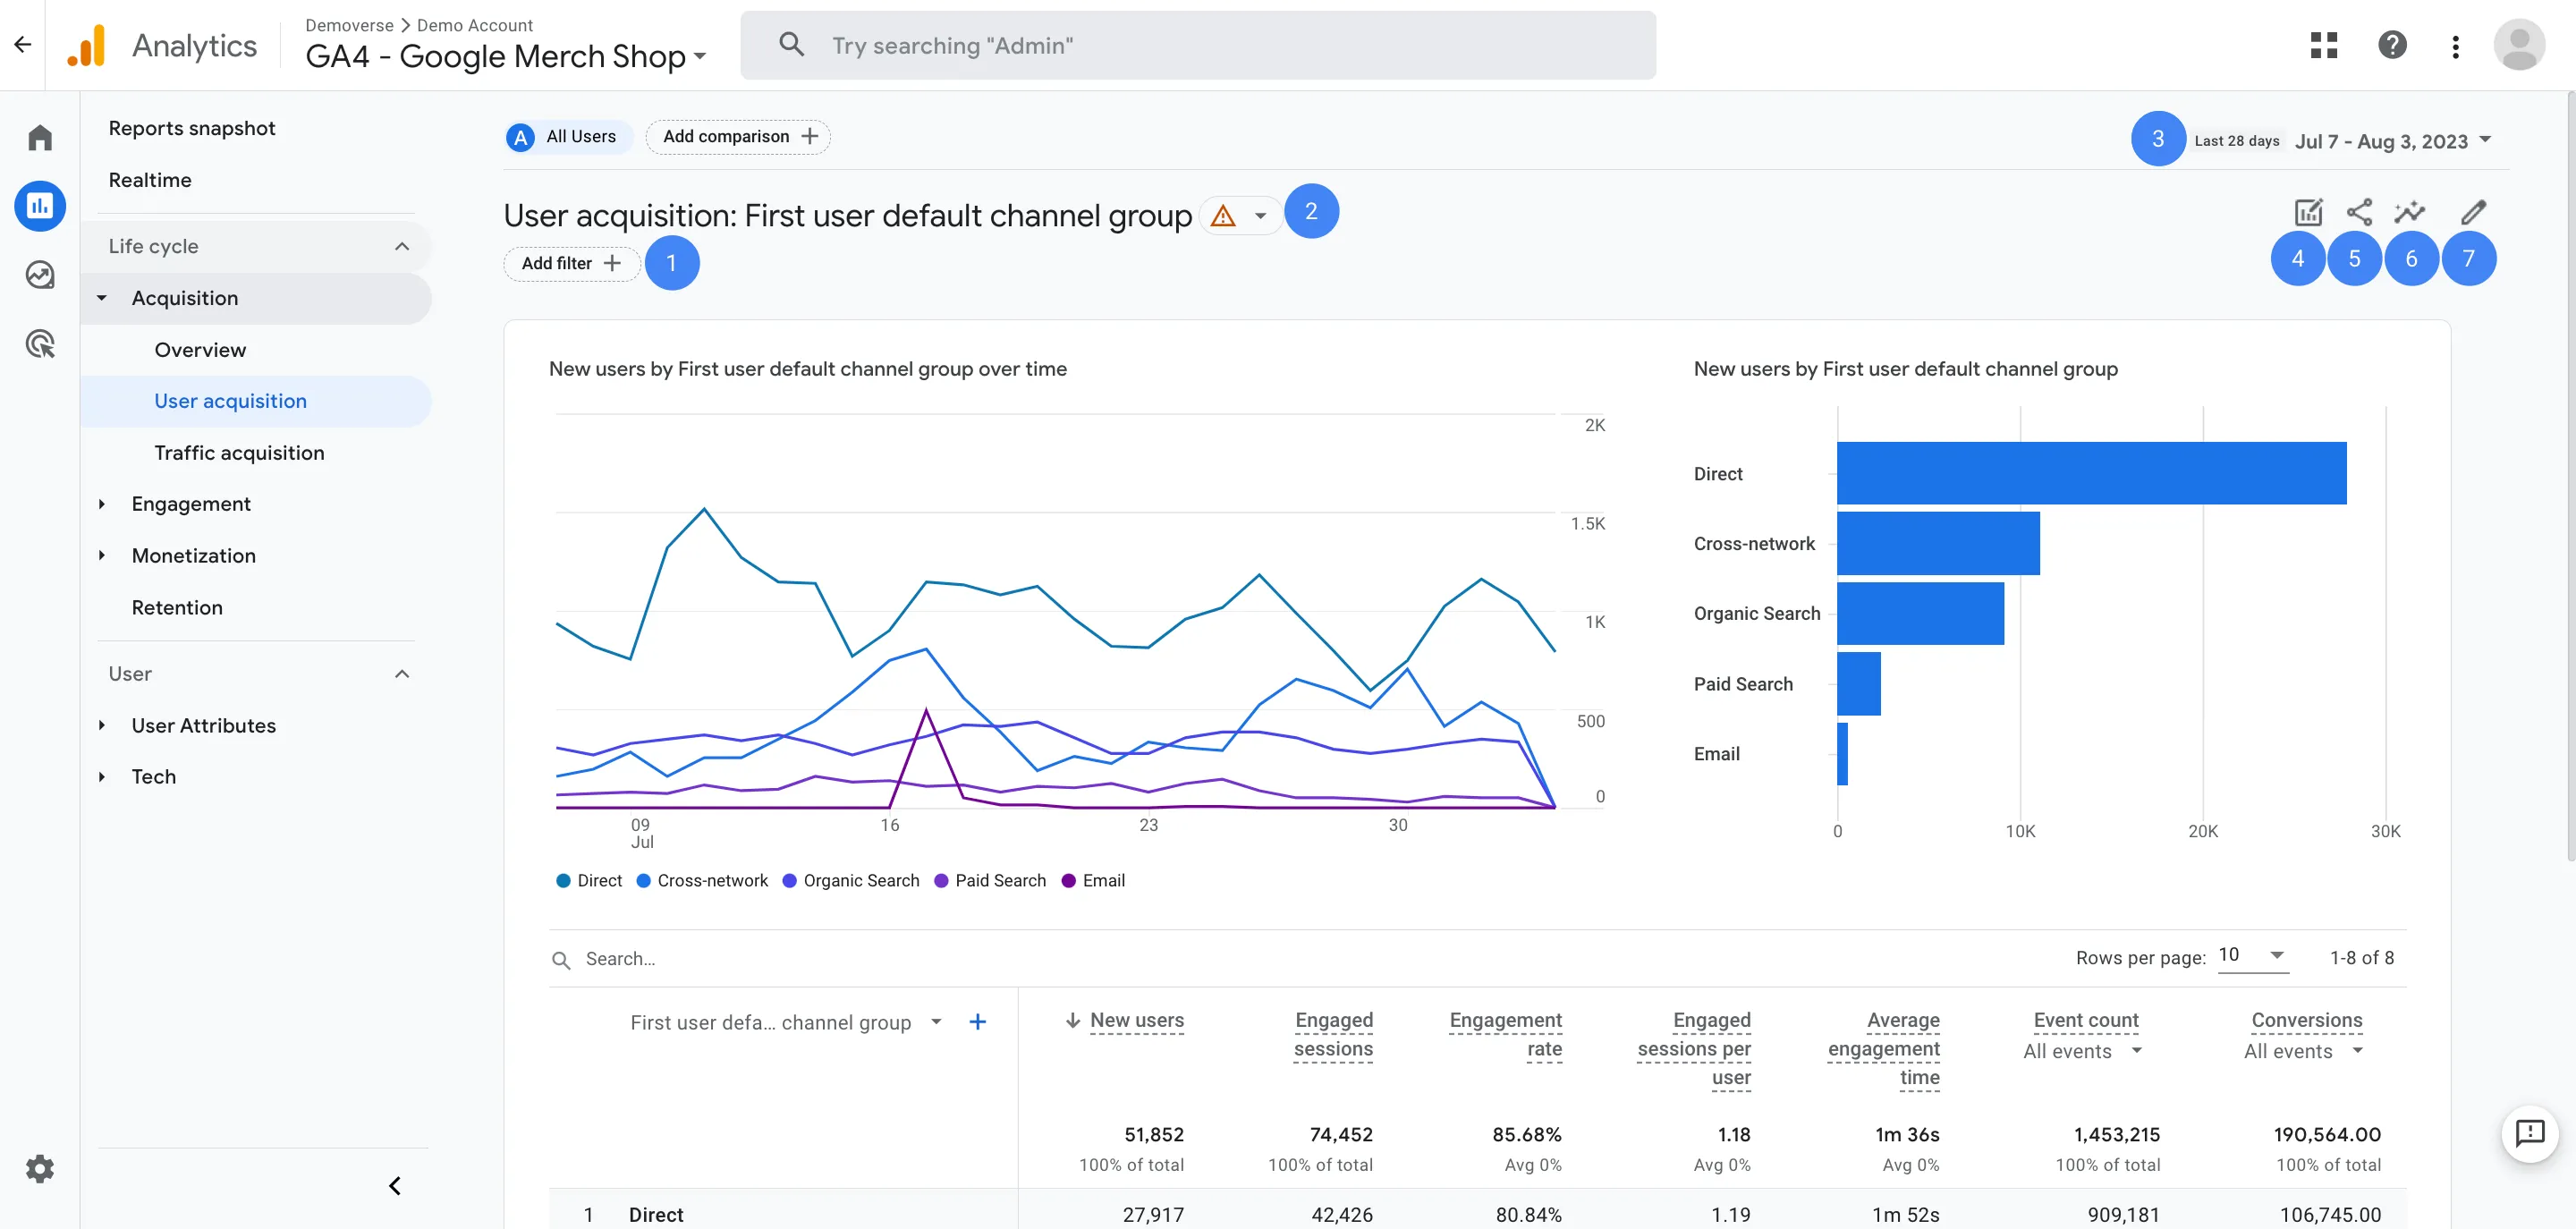Customize this report with the chart-edit icon

[x=2309, y=212]
